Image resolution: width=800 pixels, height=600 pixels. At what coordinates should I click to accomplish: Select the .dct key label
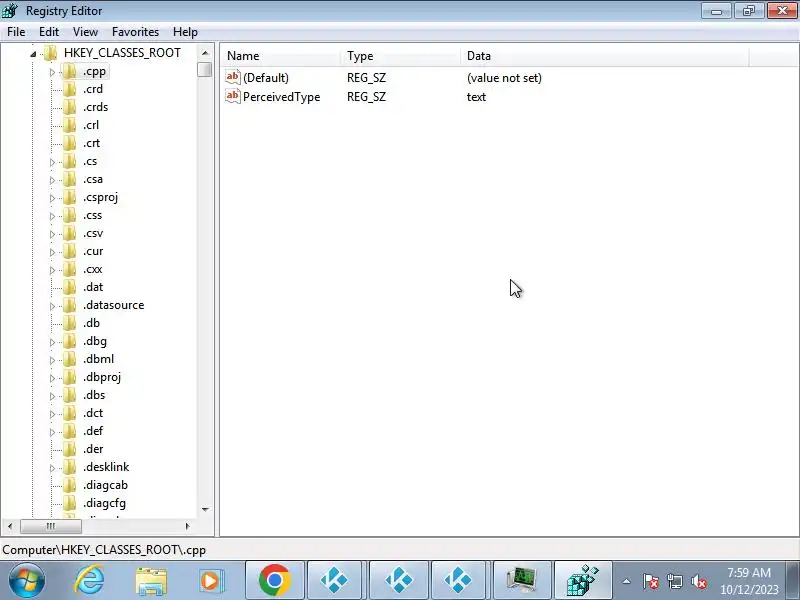pos(93,413)
